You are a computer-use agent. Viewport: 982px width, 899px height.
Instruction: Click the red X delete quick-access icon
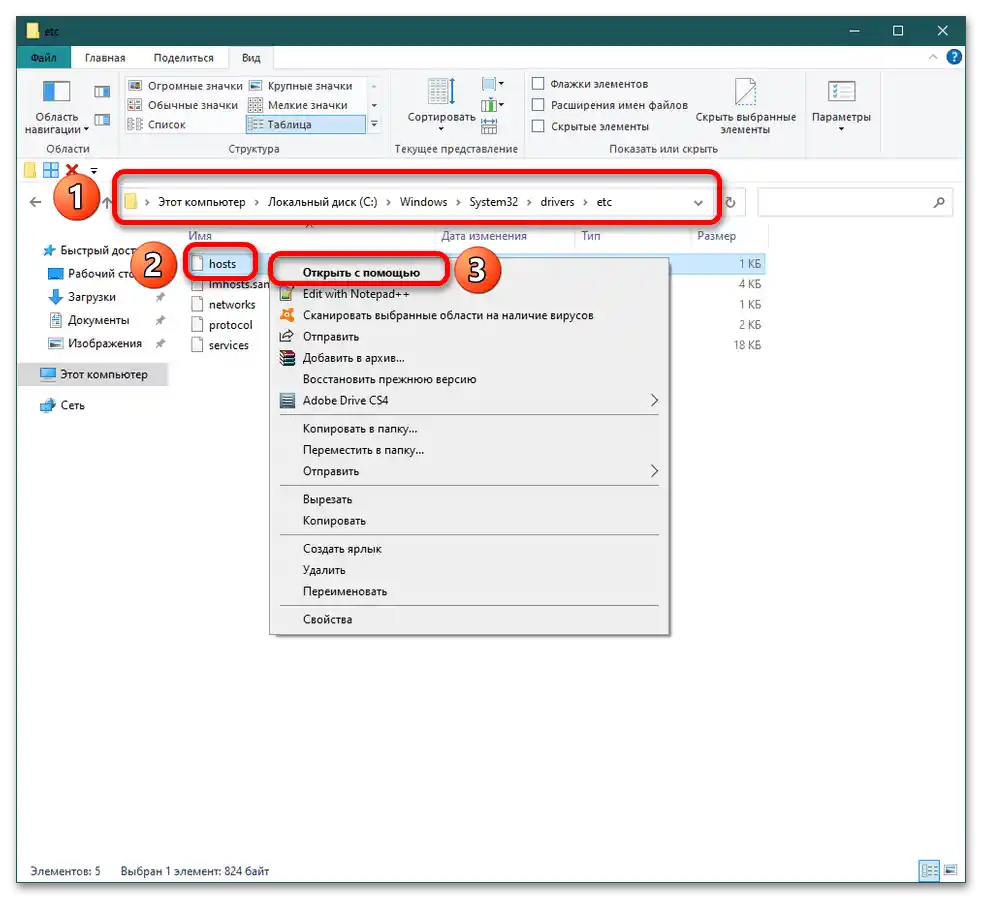point(72,170)
